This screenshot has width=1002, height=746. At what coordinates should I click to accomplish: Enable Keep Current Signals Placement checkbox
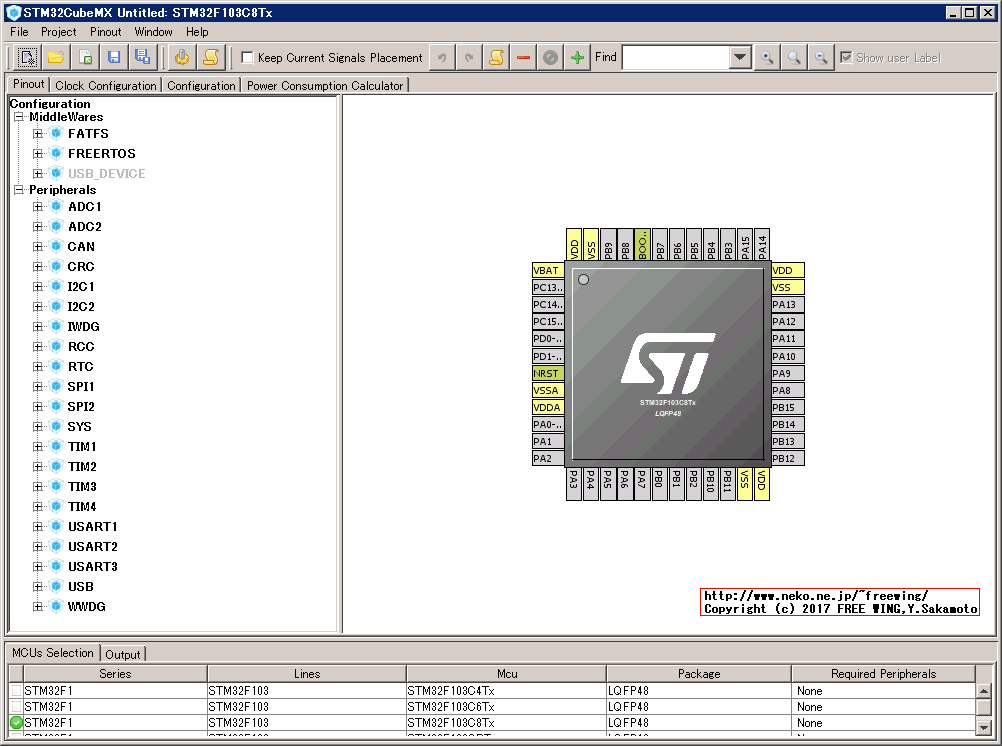(247, 58)
